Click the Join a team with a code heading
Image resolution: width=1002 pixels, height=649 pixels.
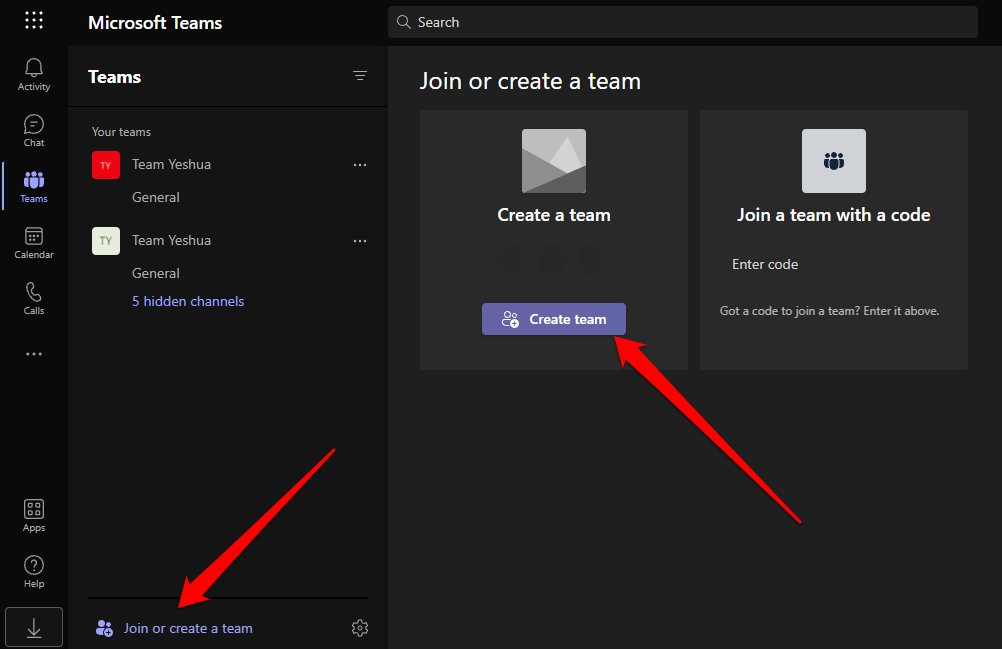[x=833, y=215]
